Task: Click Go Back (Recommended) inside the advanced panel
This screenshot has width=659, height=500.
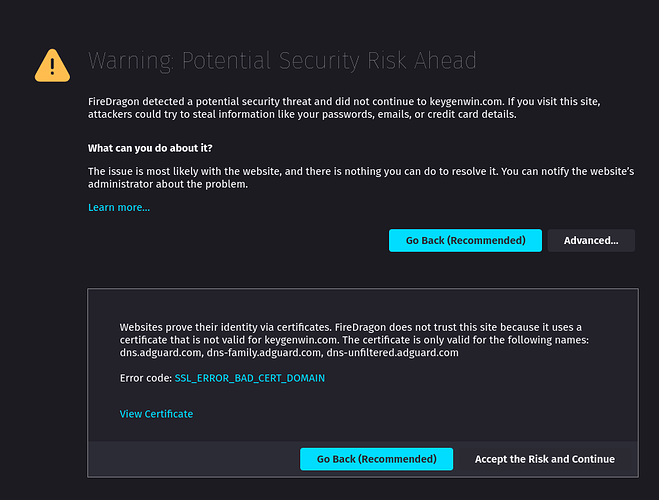Action: (x=377, y=459)
